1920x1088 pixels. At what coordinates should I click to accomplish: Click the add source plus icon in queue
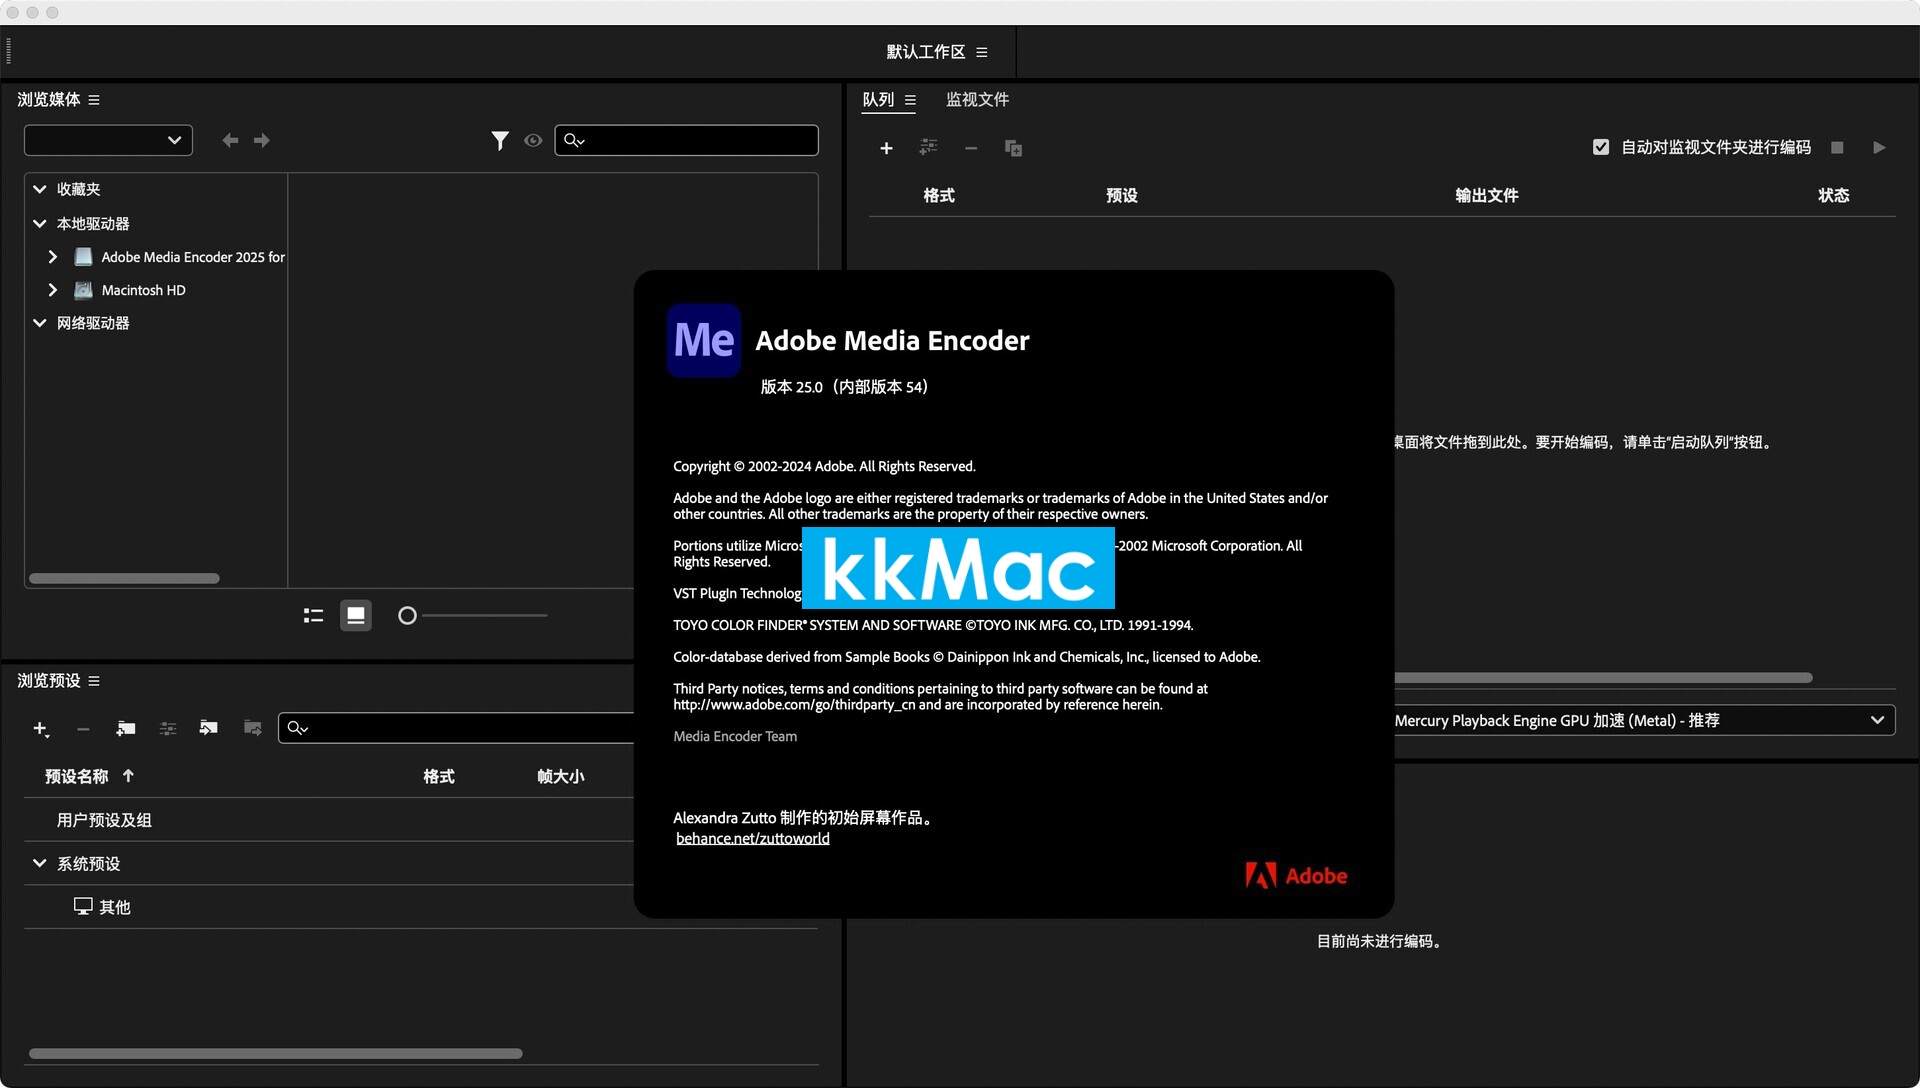click(886, 148)
